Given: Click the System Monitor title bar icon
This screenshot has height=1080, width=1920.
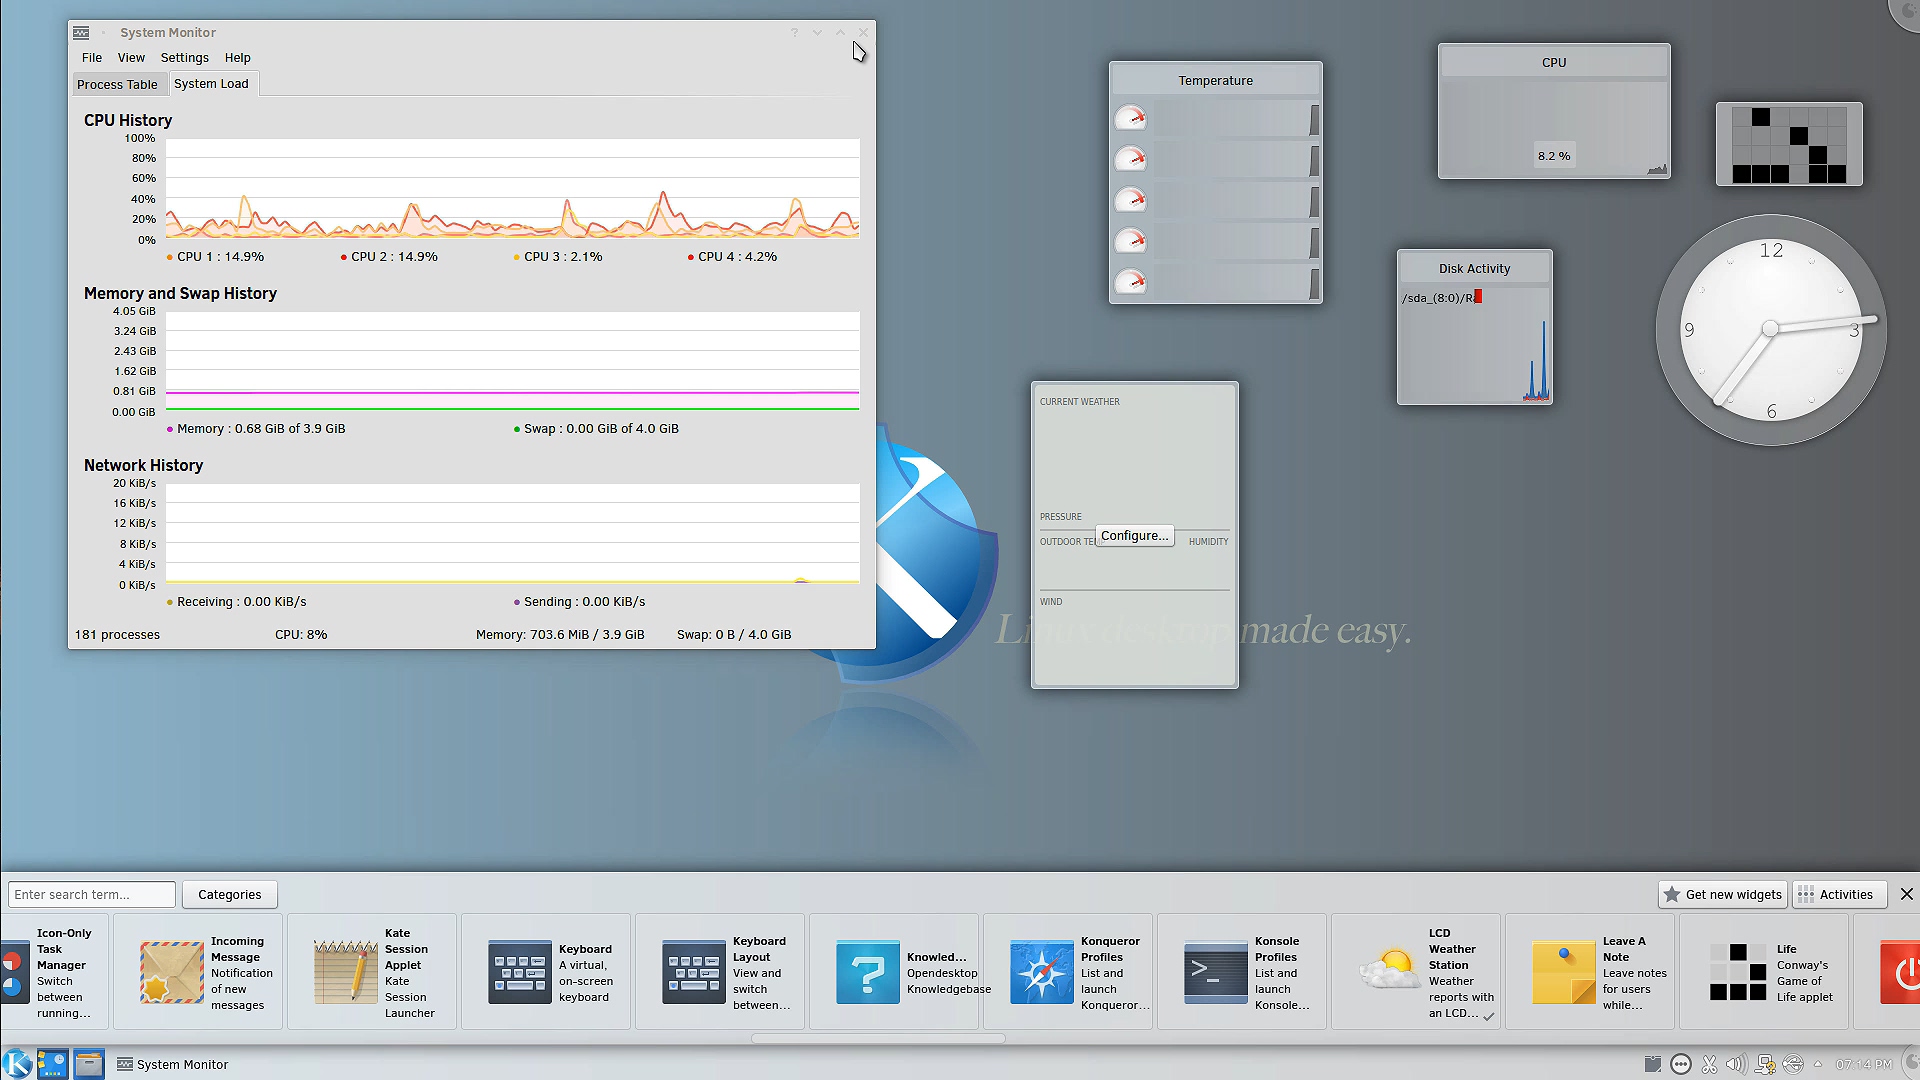Looking at the screenshot, I should 81,33.
